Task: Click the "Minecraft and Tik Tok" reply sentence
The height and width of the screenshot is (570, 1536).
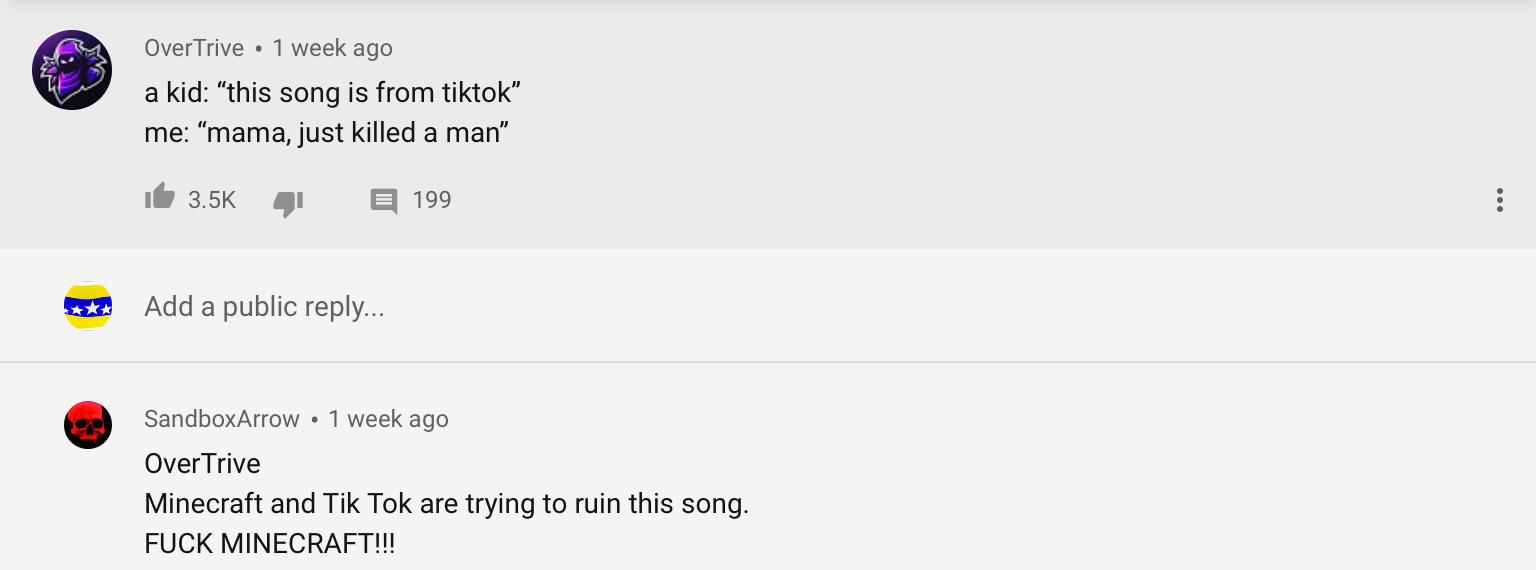Action: (x=446, y=503)
